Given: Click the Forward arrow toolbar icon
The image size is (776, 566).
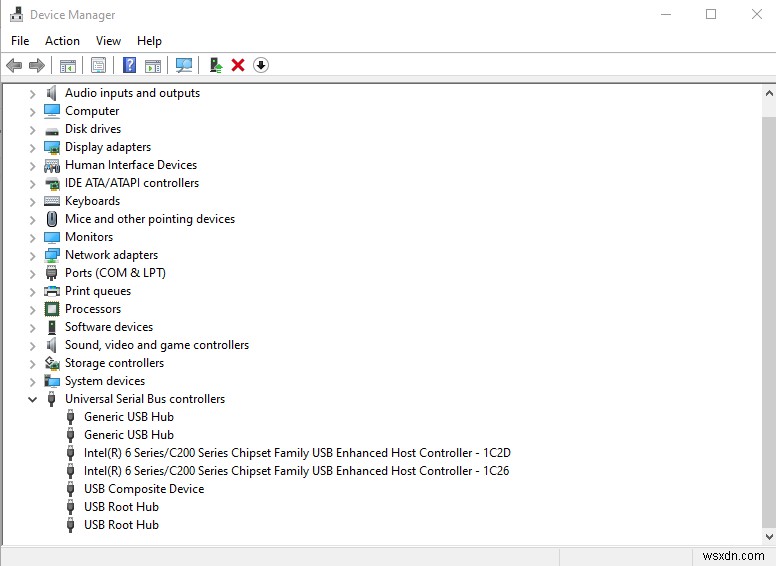Looking at the screenshot, I should pyautogui.click(x=37, y=65).
